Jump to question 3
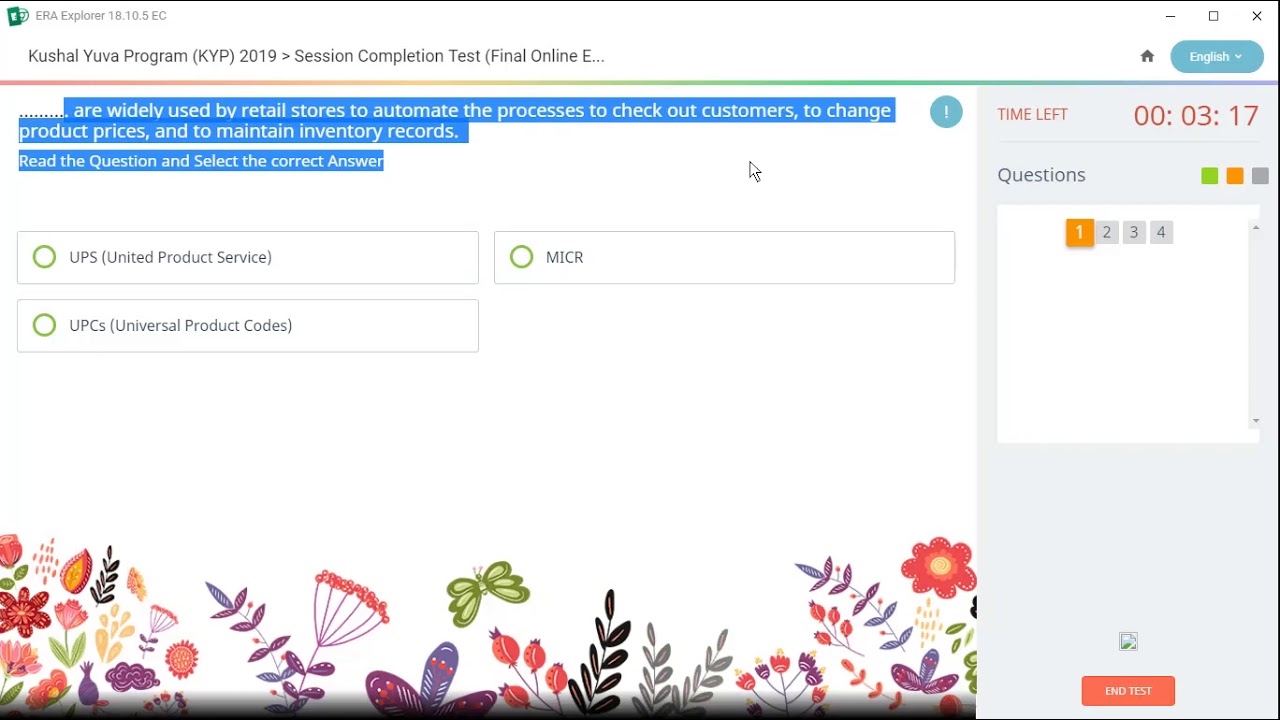The height and width of the screenshot is (720, 1280). pos(1133,232)
